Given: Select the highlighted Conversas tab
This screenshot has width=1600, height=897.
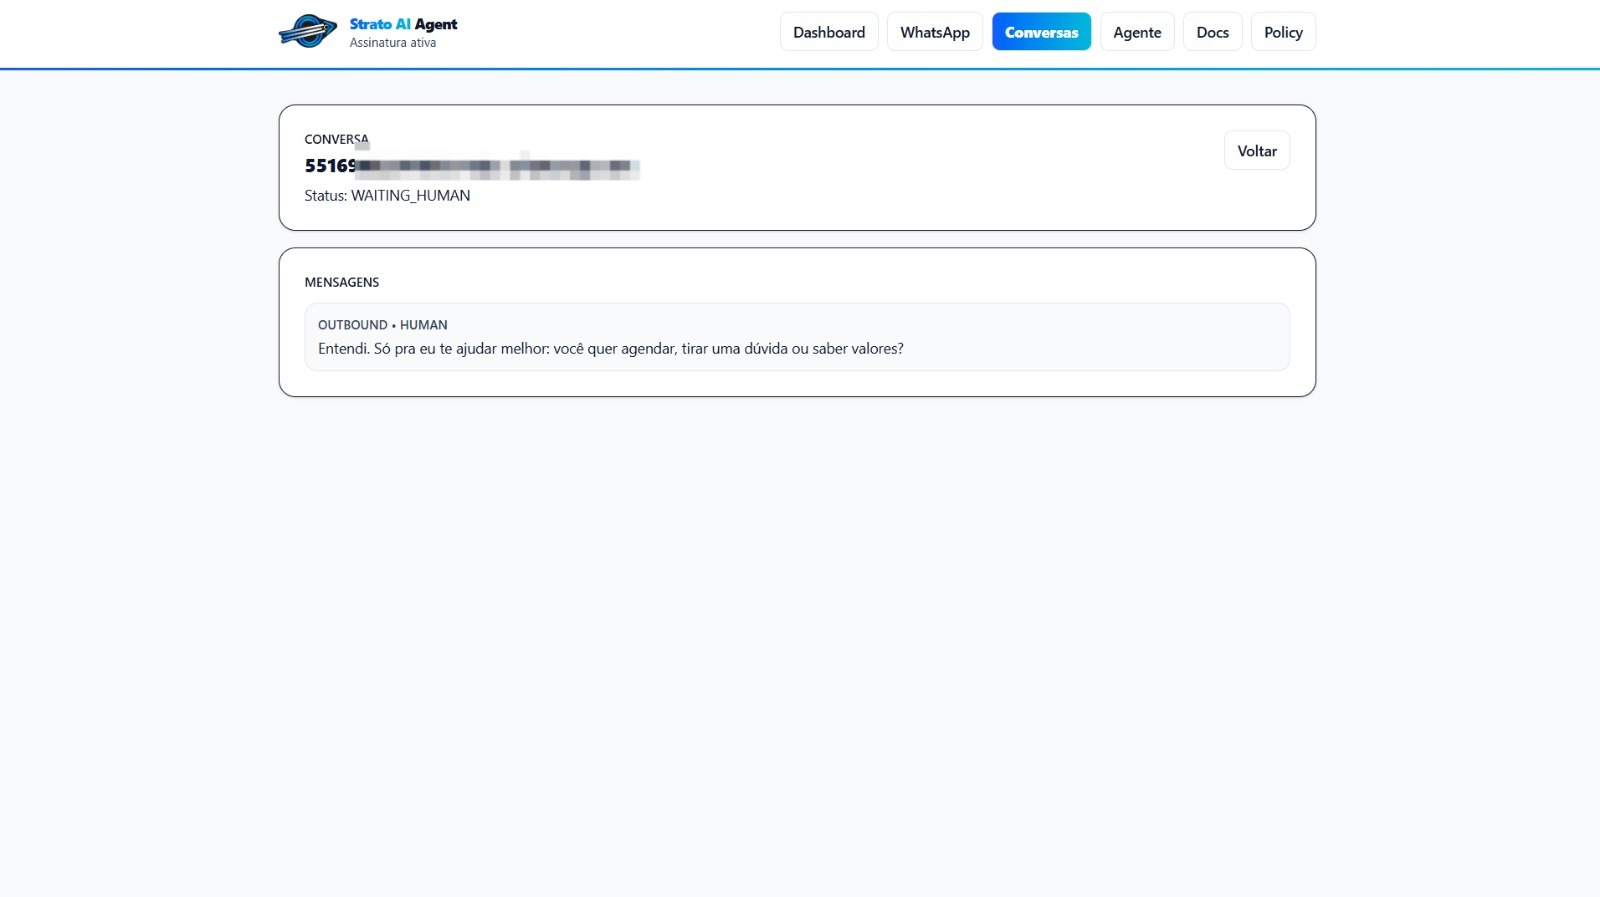Looking at the screenshot, I should [x=1041, y=32].
